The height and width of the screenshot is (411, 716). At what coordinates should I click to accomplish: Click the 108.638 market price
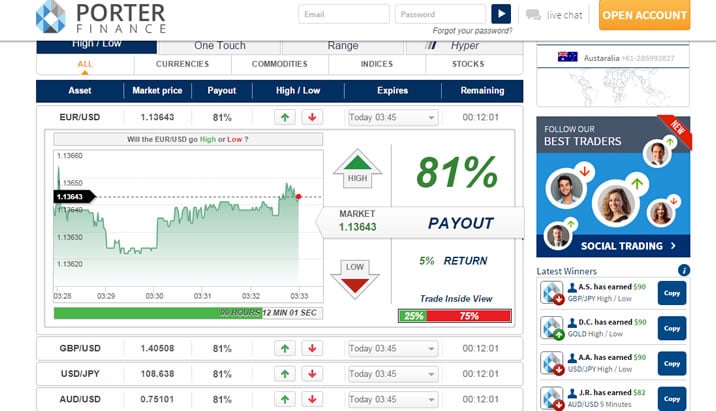[x=157, y=374]
